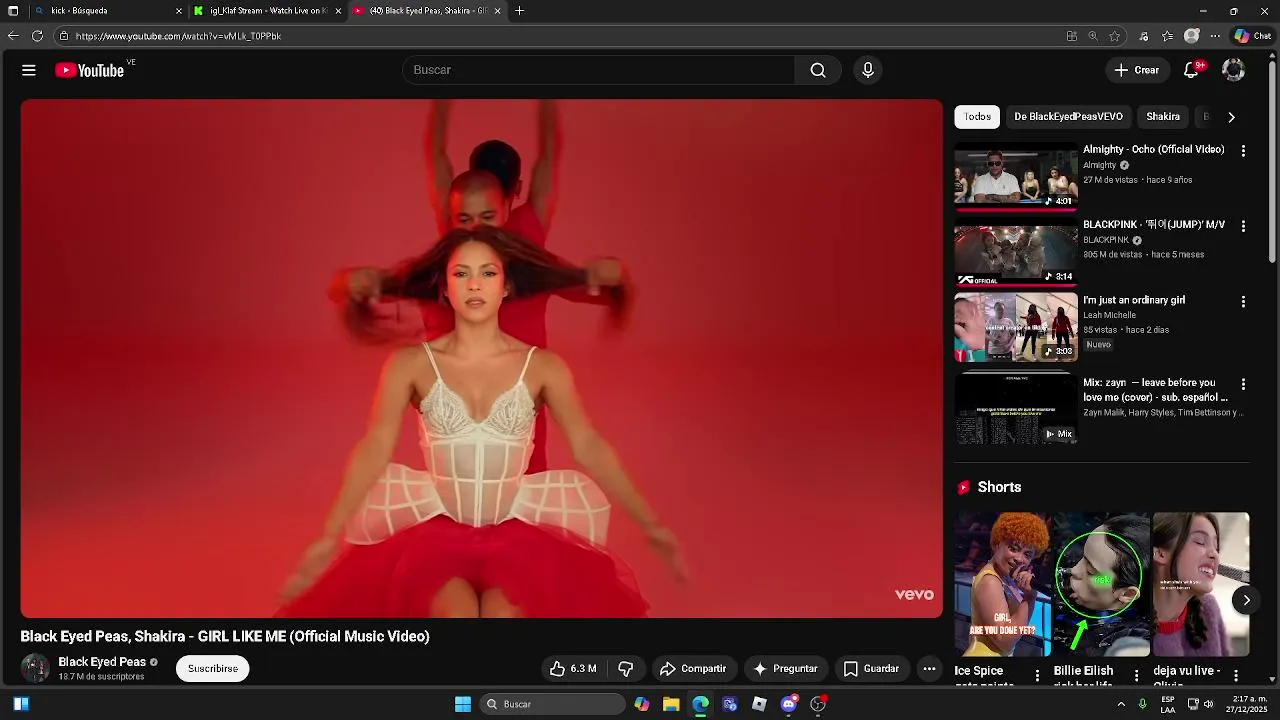The image size is (1280, 720).
Task: Open the browser apps icon in address bar
Action: (x=1072, y=36)
